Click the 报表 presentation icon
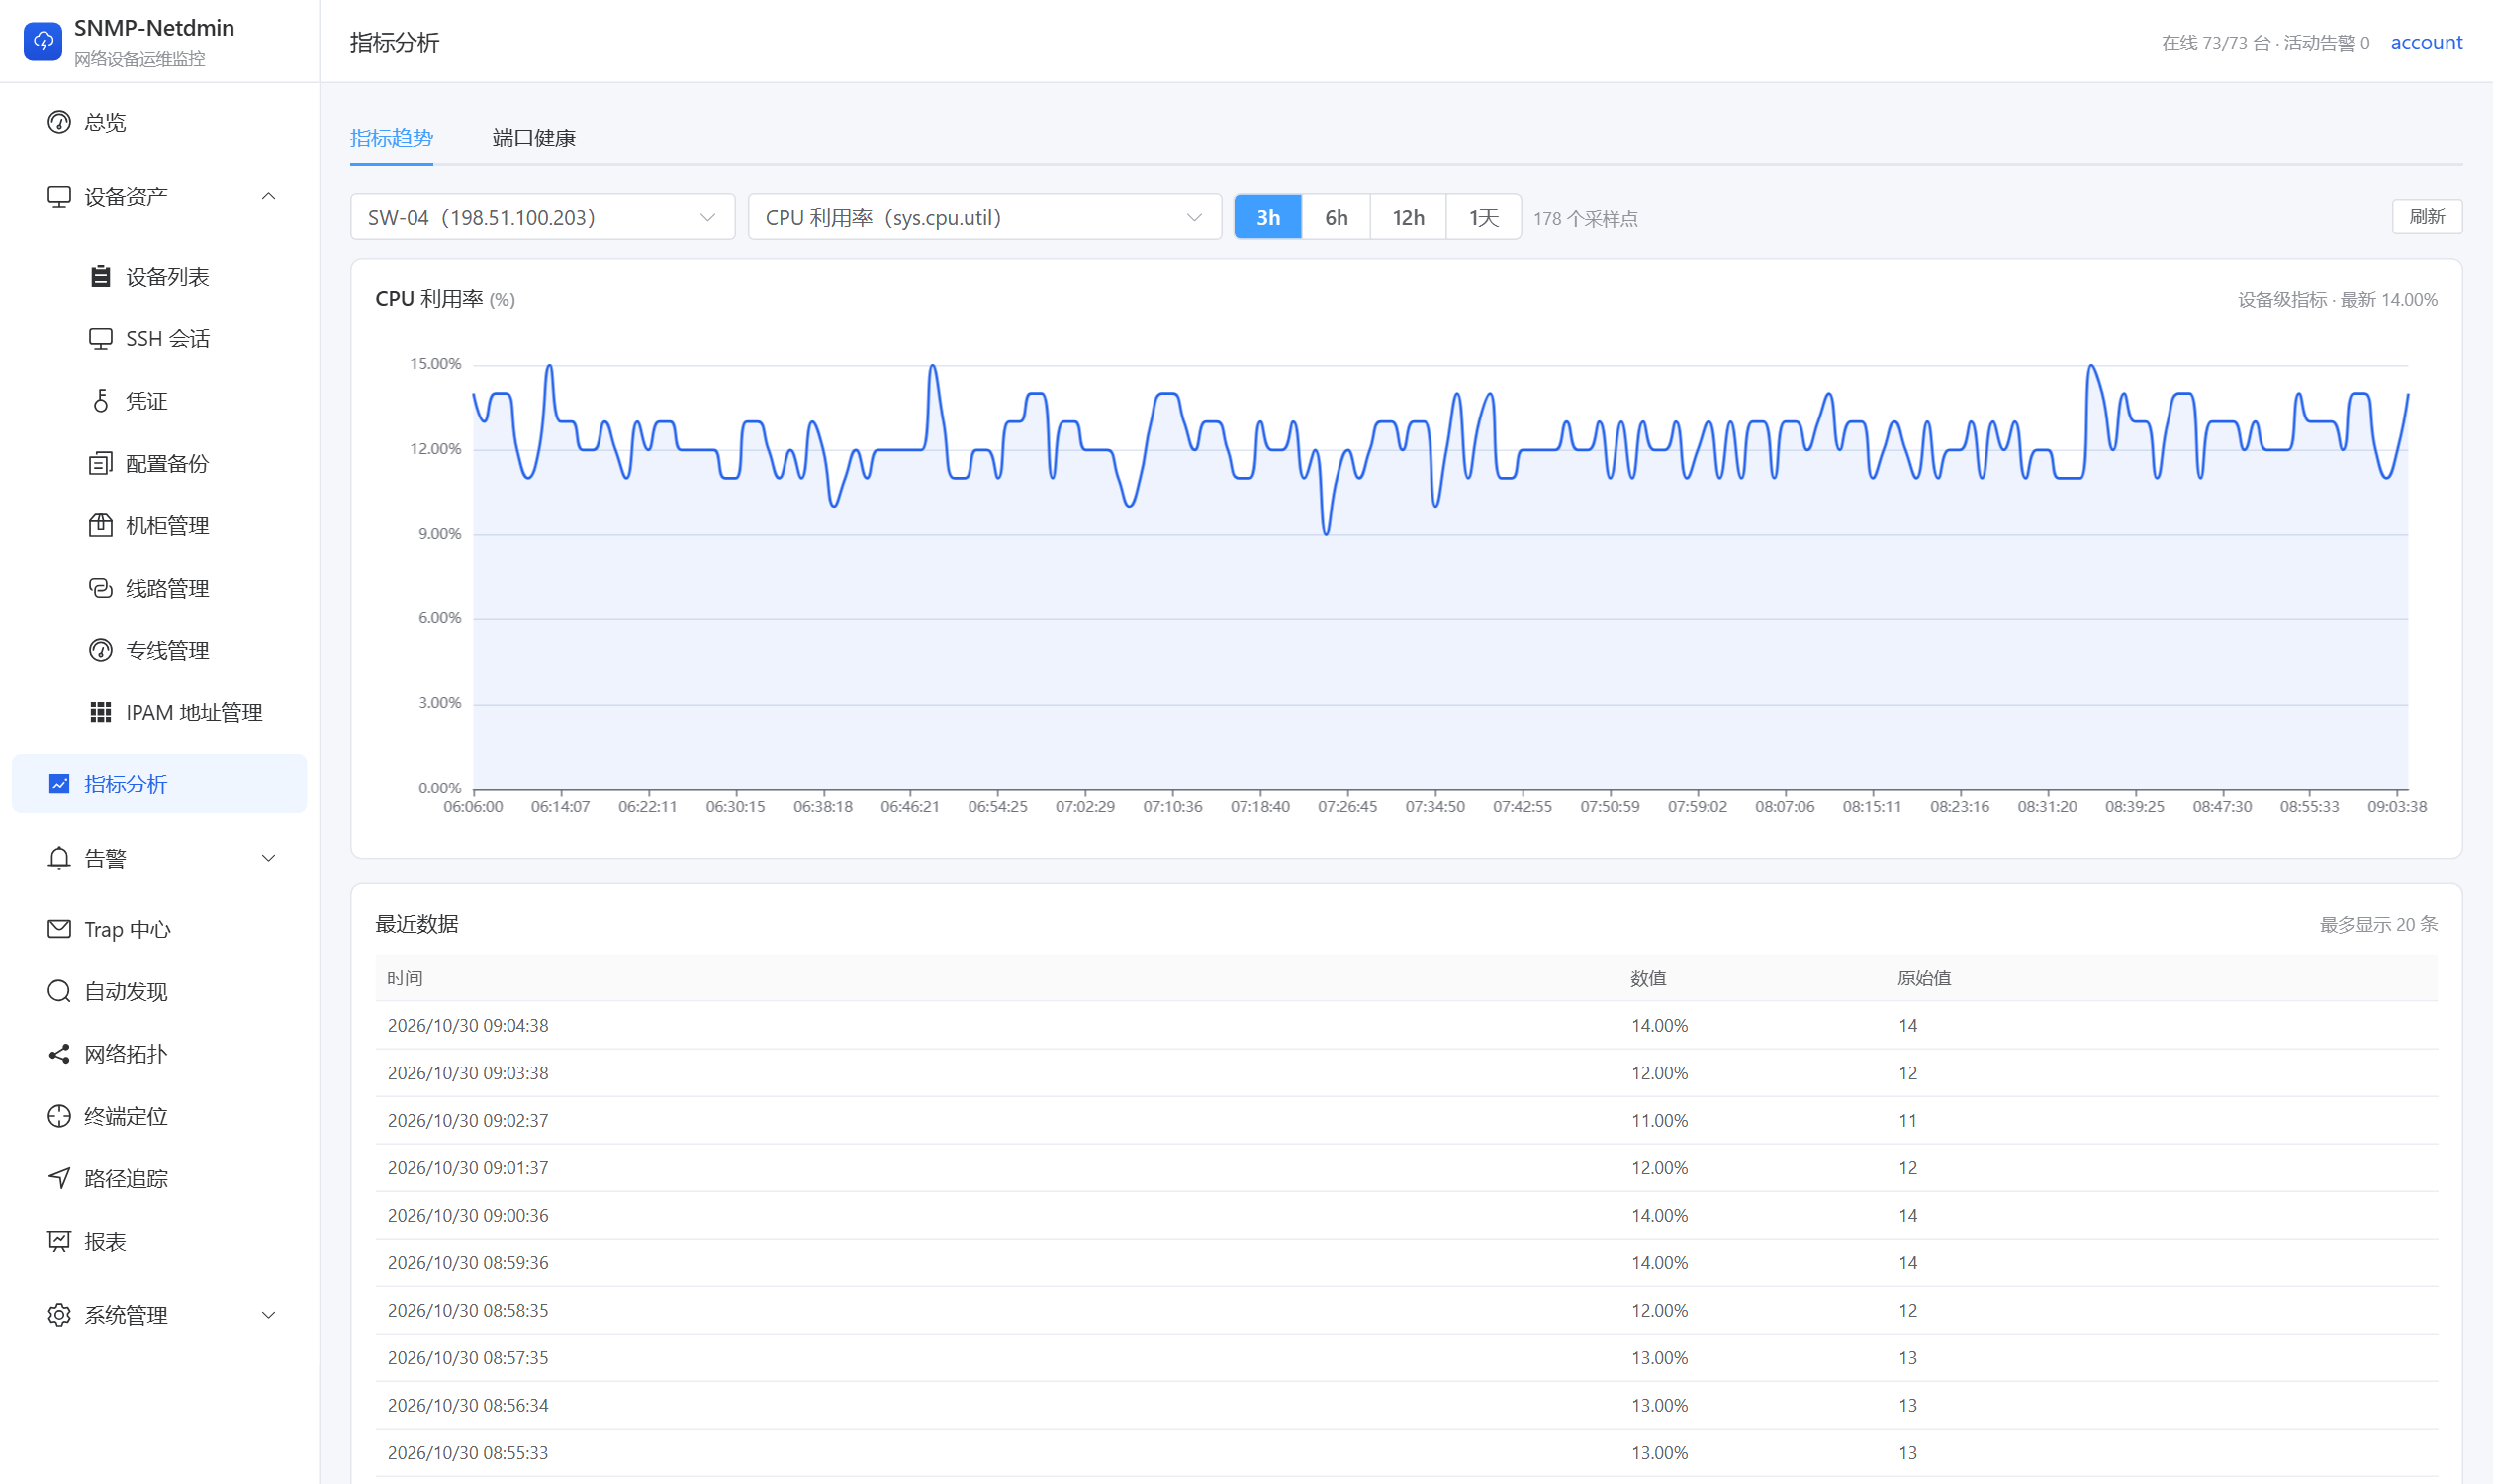The width and height of the screenshot is (2493, 1484). point(59,1242)
